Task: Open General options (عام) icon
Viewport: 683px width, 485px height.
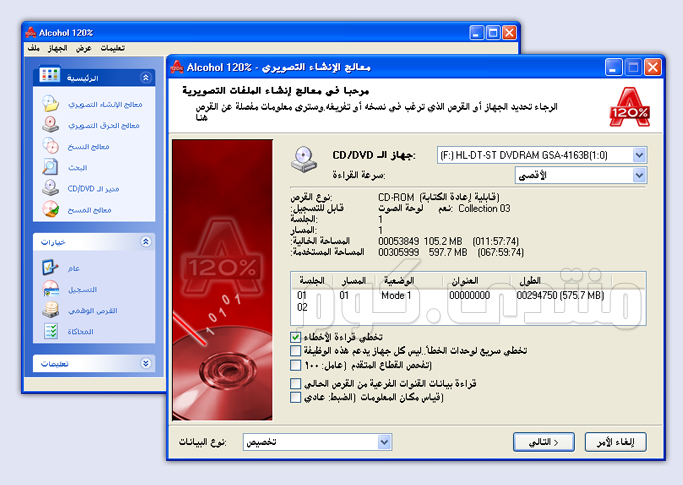Action: tap(51, 268)
